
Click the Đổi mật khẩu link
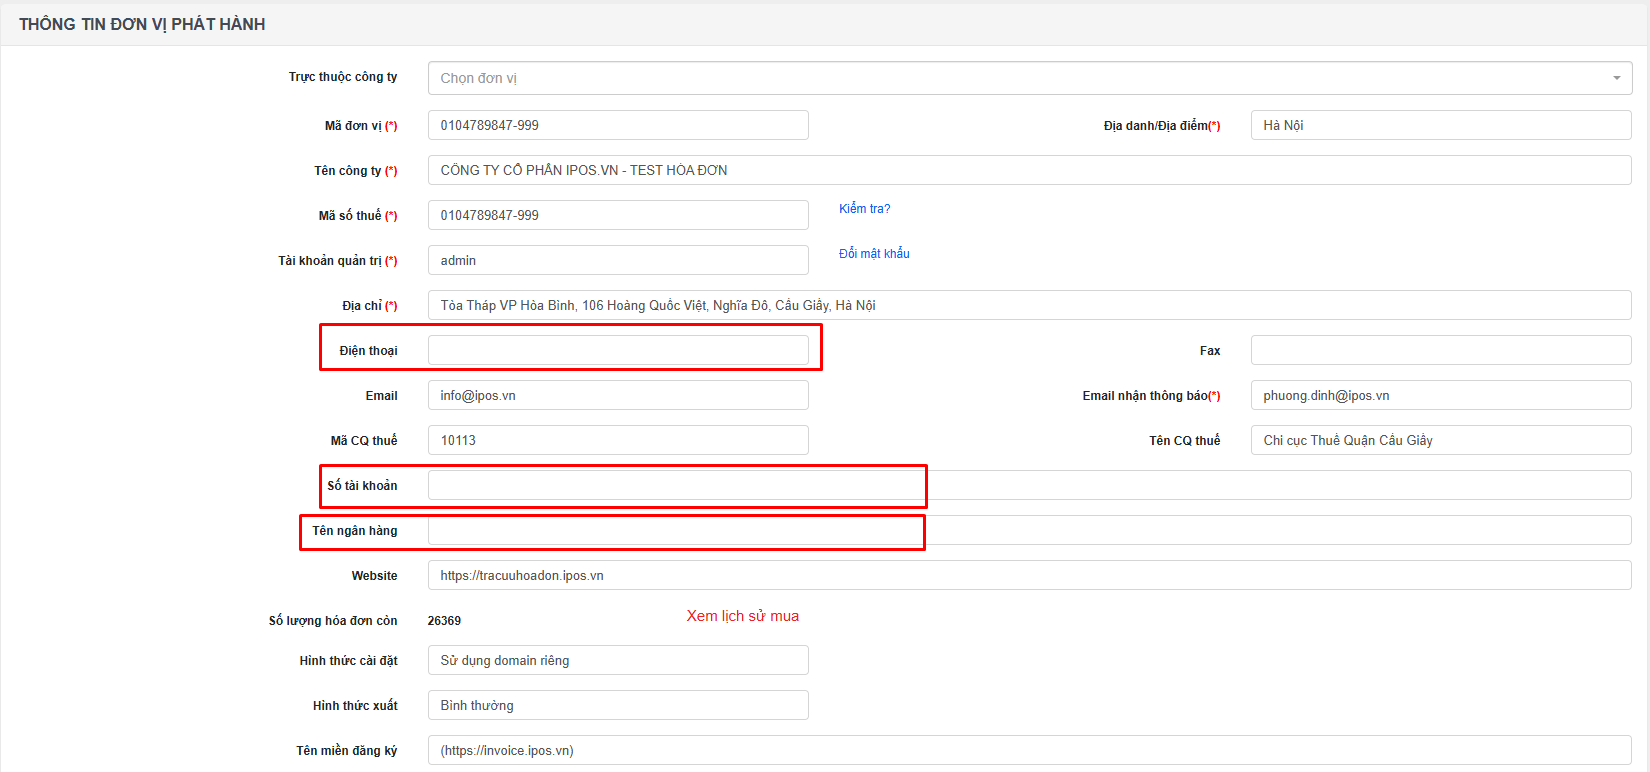coord(874,254)
